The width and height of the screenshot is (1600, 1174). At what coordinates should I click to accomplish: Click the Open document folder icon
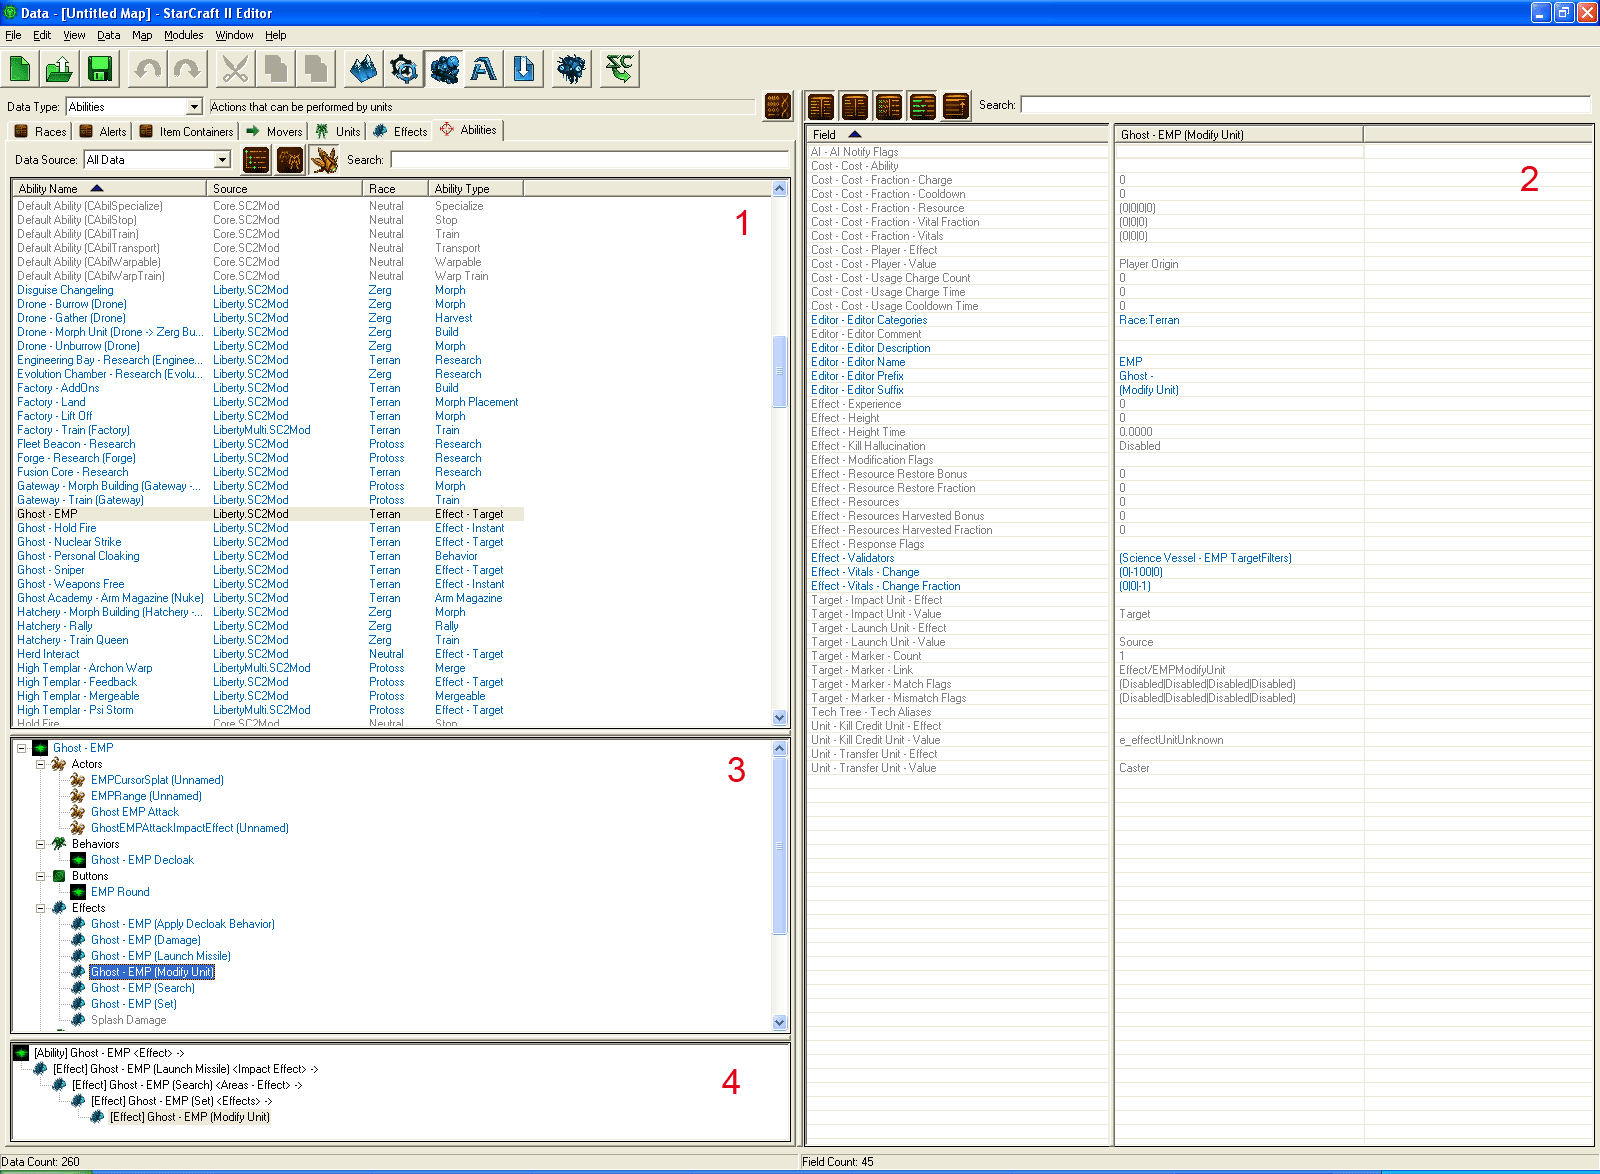(x=59, y=69)
